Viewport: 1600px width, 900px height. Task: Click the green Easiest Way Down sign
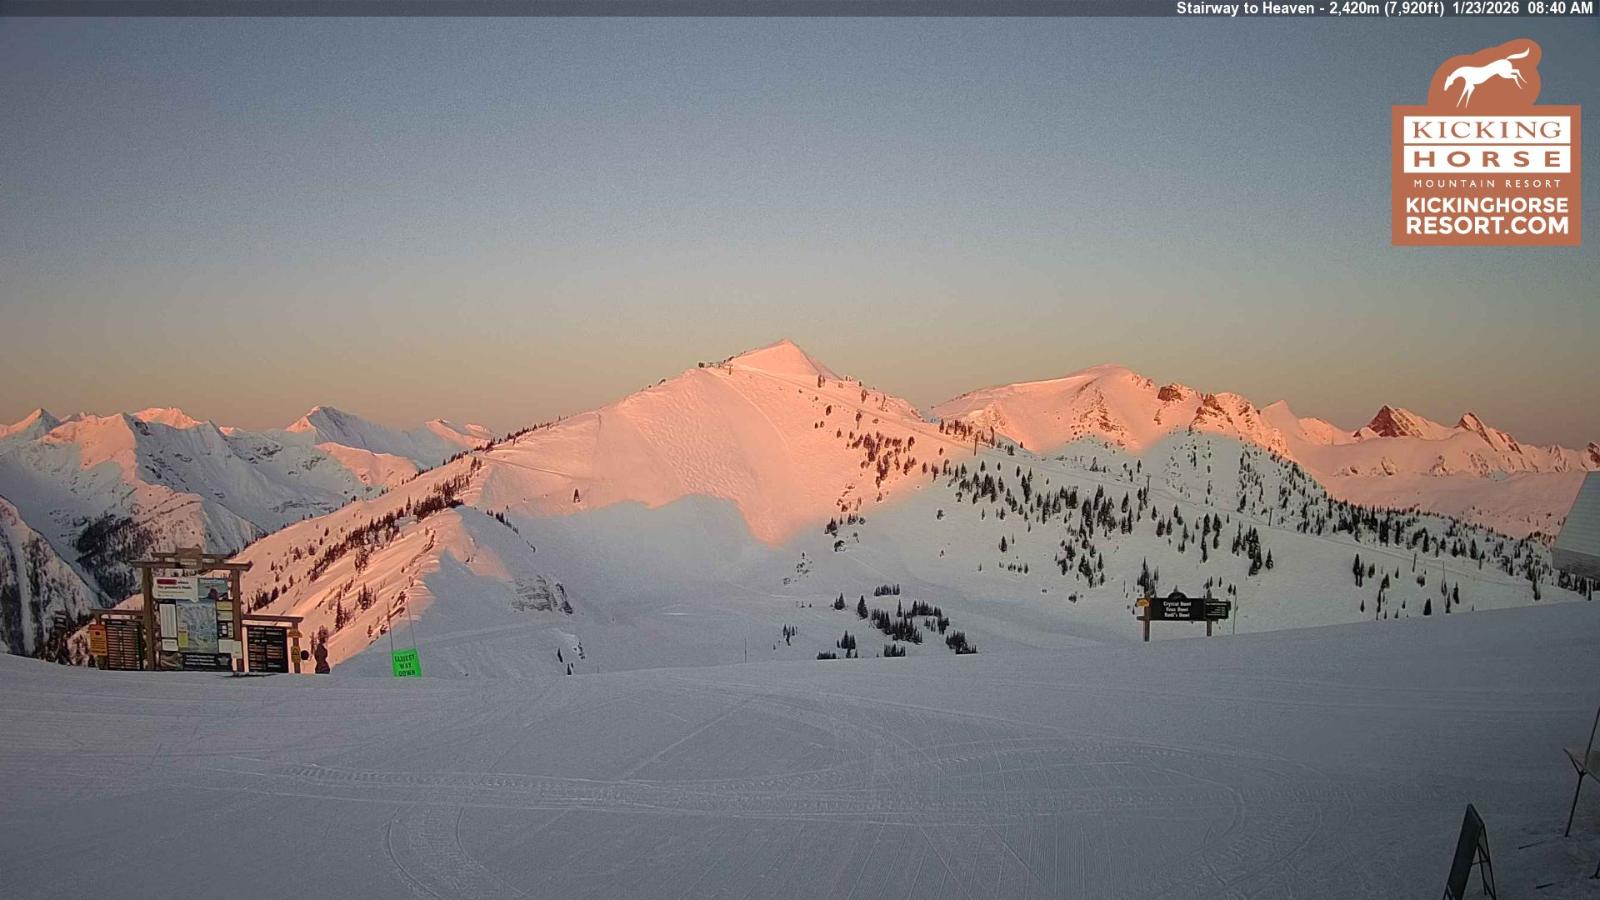[x=406, y=663]
